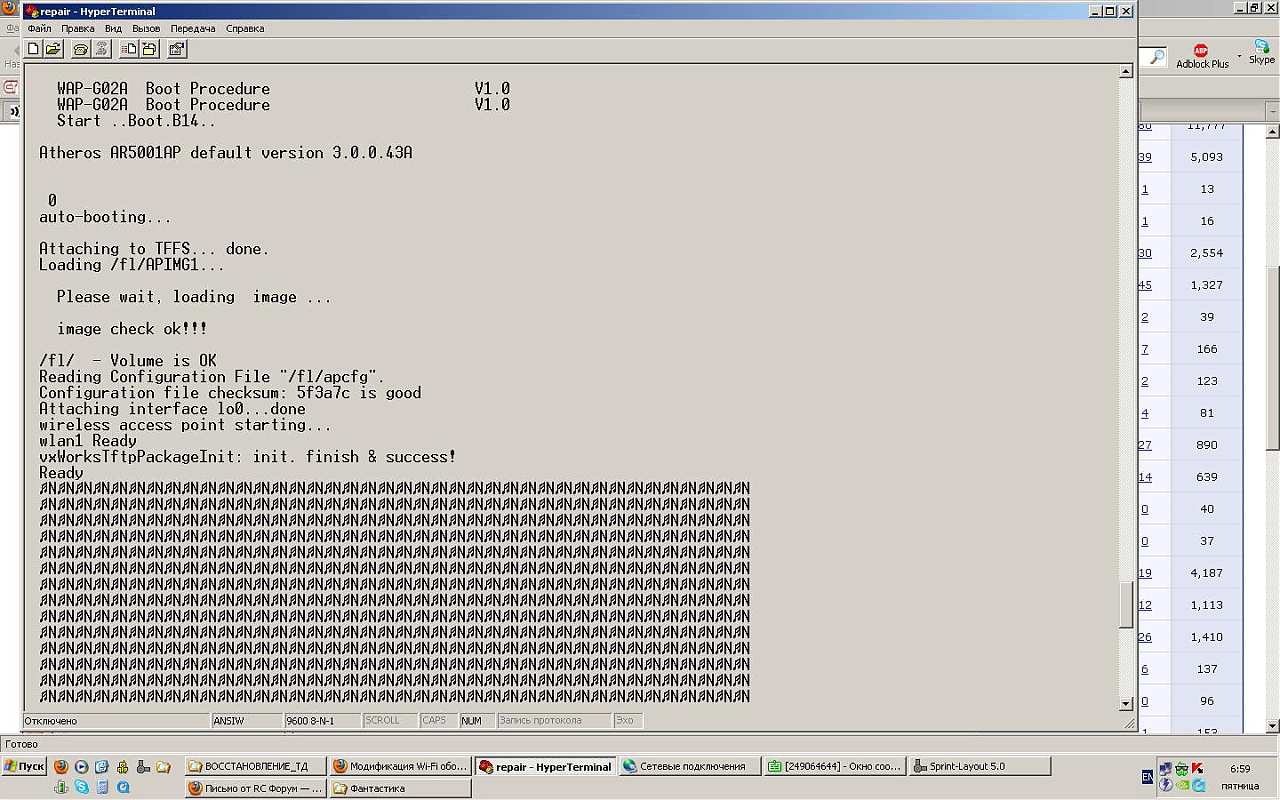Switch to Sprint-Layout 5.0 taskbar window
1280x800 pixels.
(980, 766)
